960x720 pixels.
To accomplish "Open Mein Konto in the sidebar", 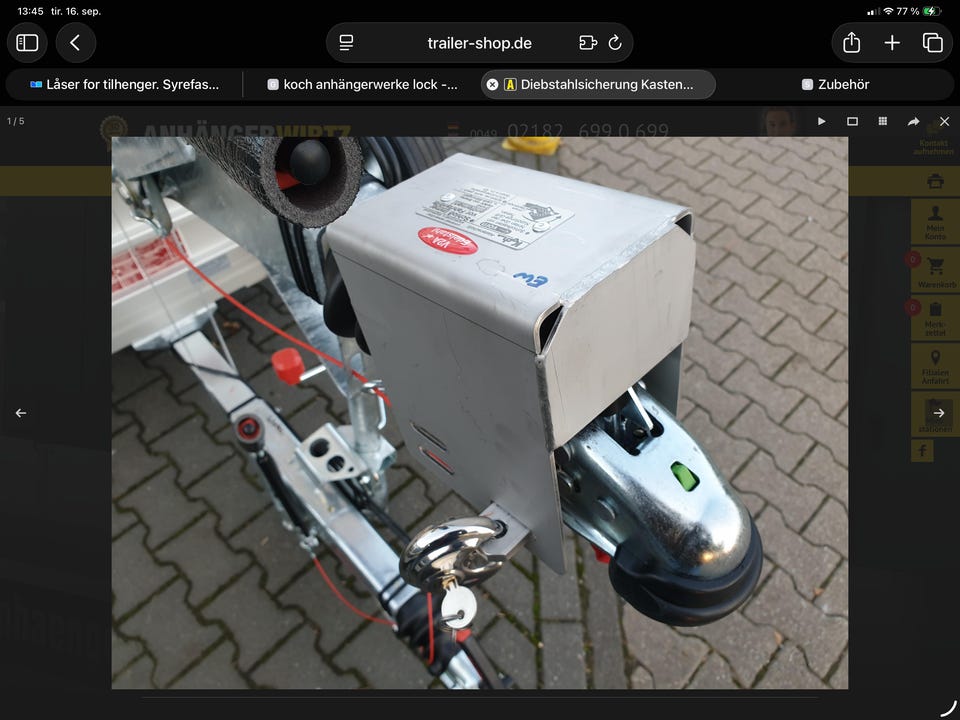I will click(935, 222).
